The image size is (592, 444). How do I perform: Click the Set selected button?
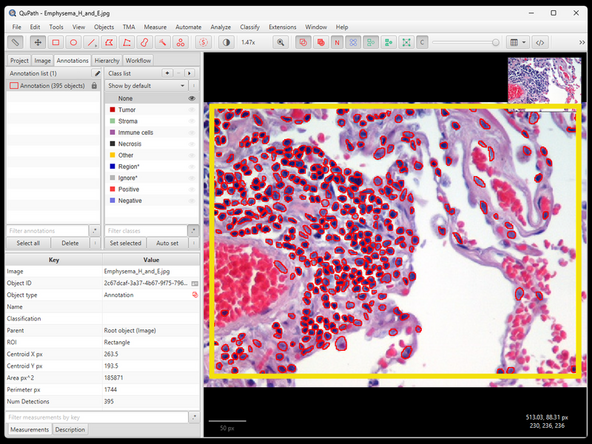click(125, 243)
